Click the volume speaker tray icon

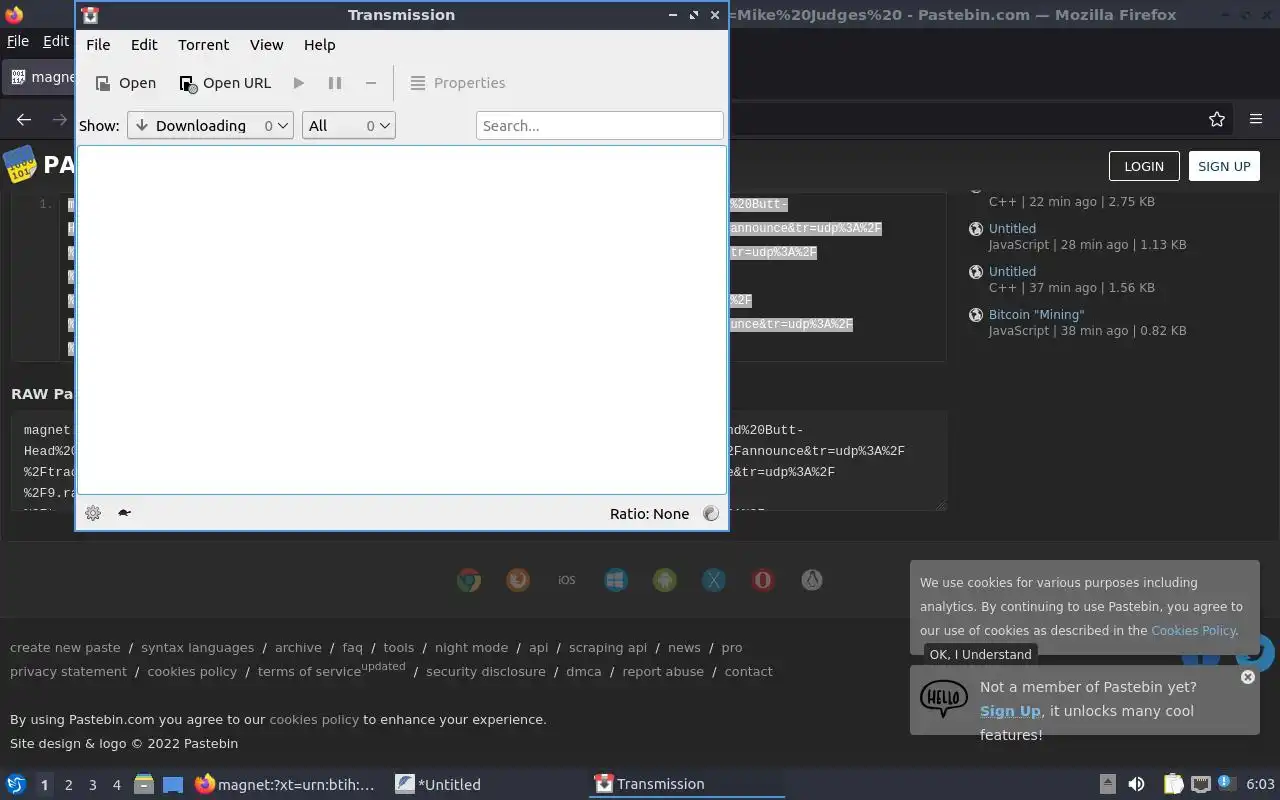[1136, 784]
